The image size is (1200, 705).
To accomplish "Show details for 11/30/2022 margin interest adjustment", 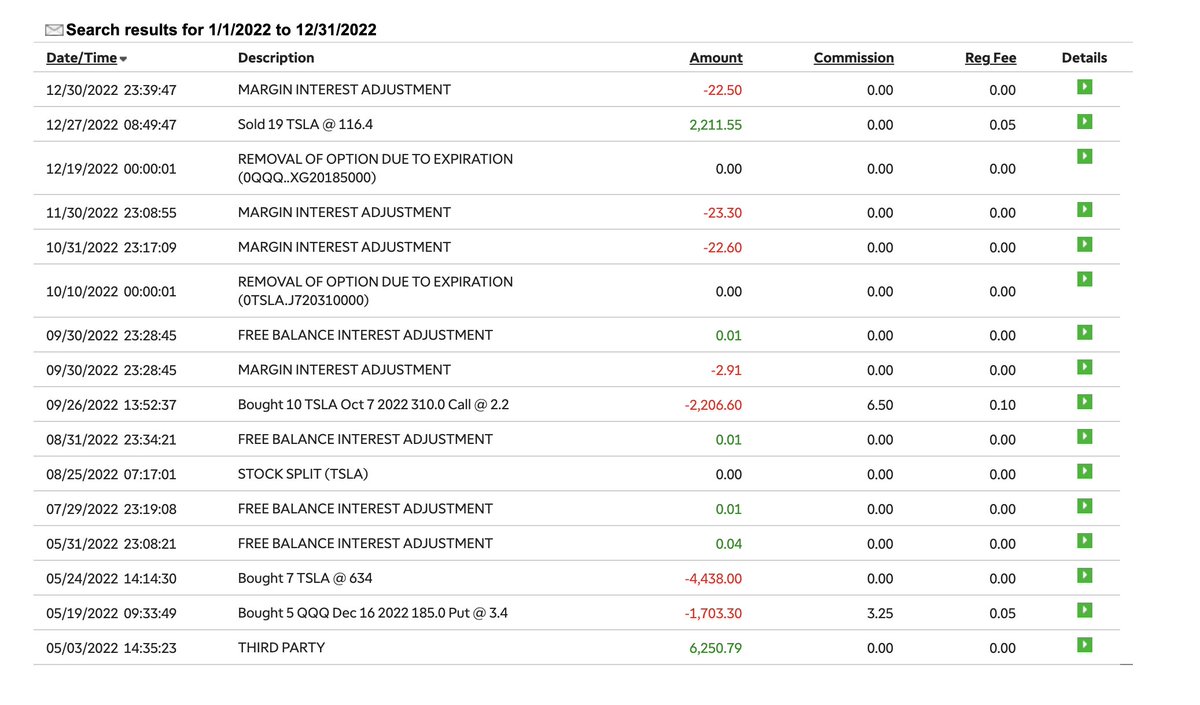I will [1085, 210].
